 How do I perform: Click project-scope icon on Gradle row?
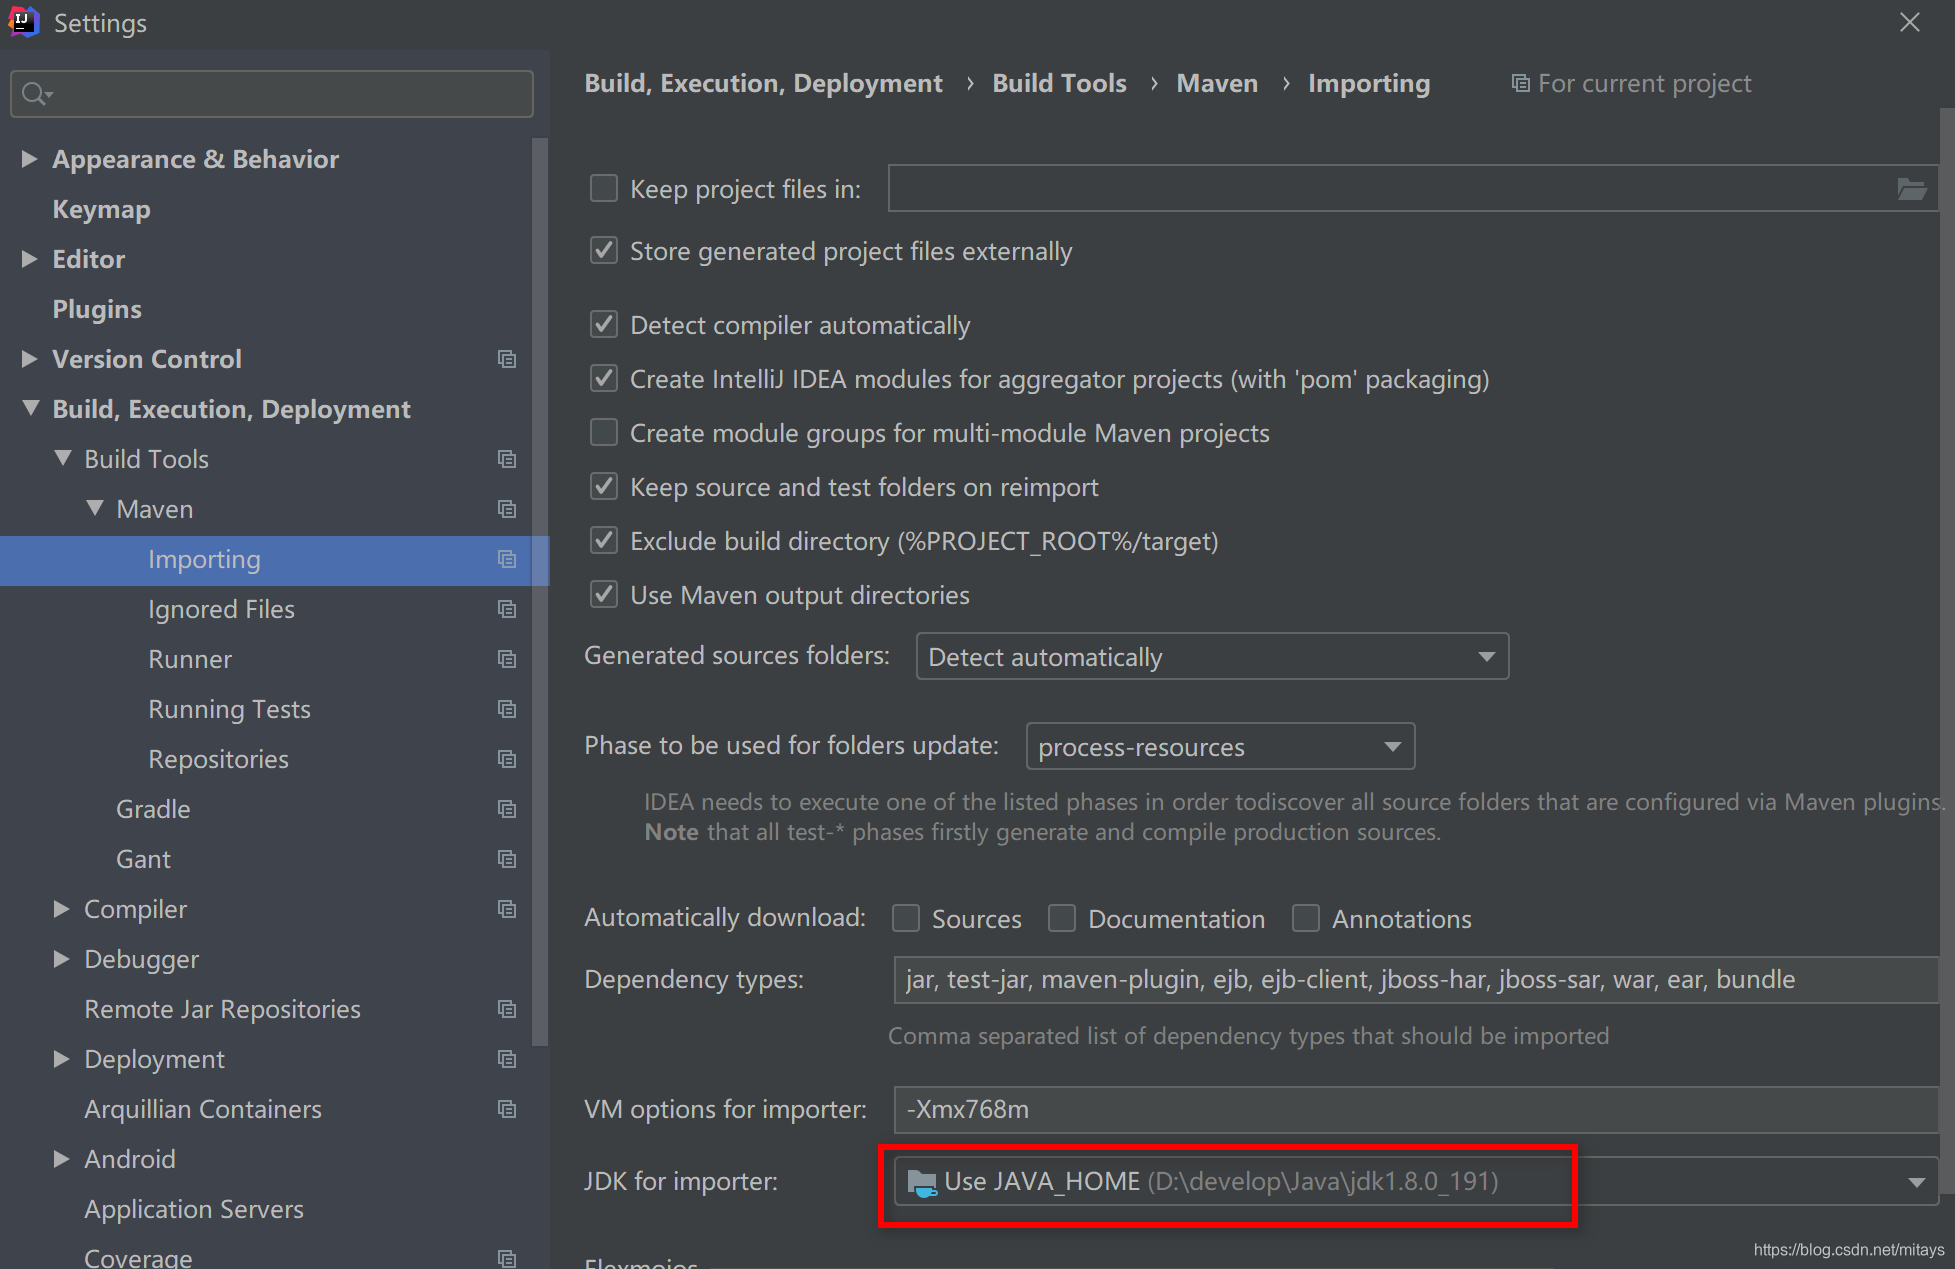coord(507,809)
